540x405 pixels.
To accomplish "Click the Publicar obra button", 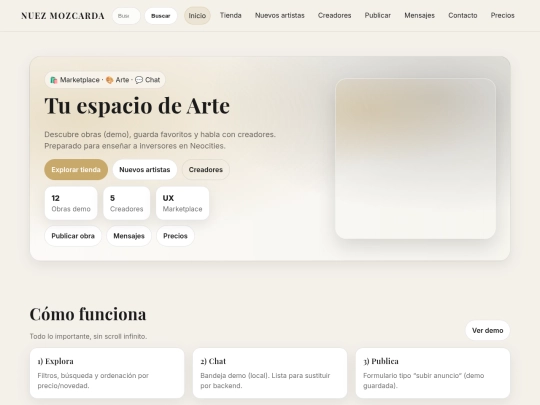I will (x=73, y=236).
